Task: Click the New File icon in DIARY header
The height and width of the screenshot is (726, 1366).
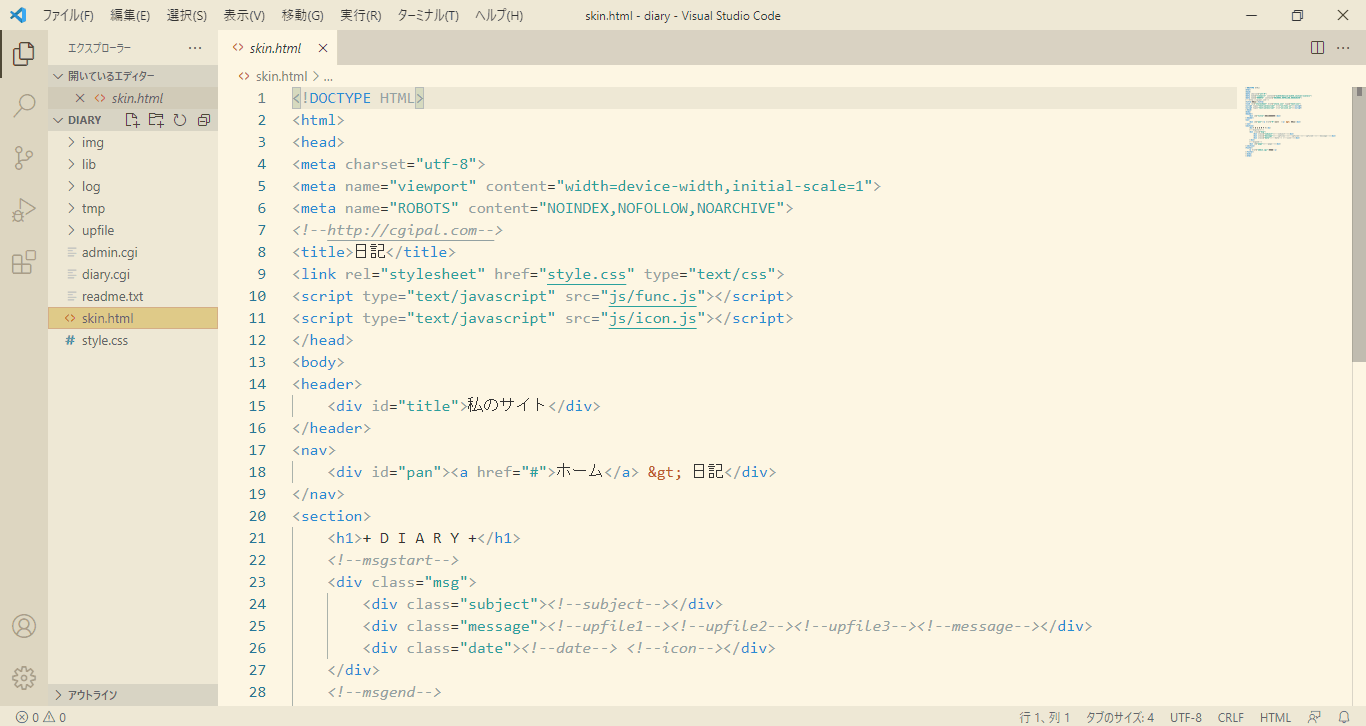Action: [132, 120]
